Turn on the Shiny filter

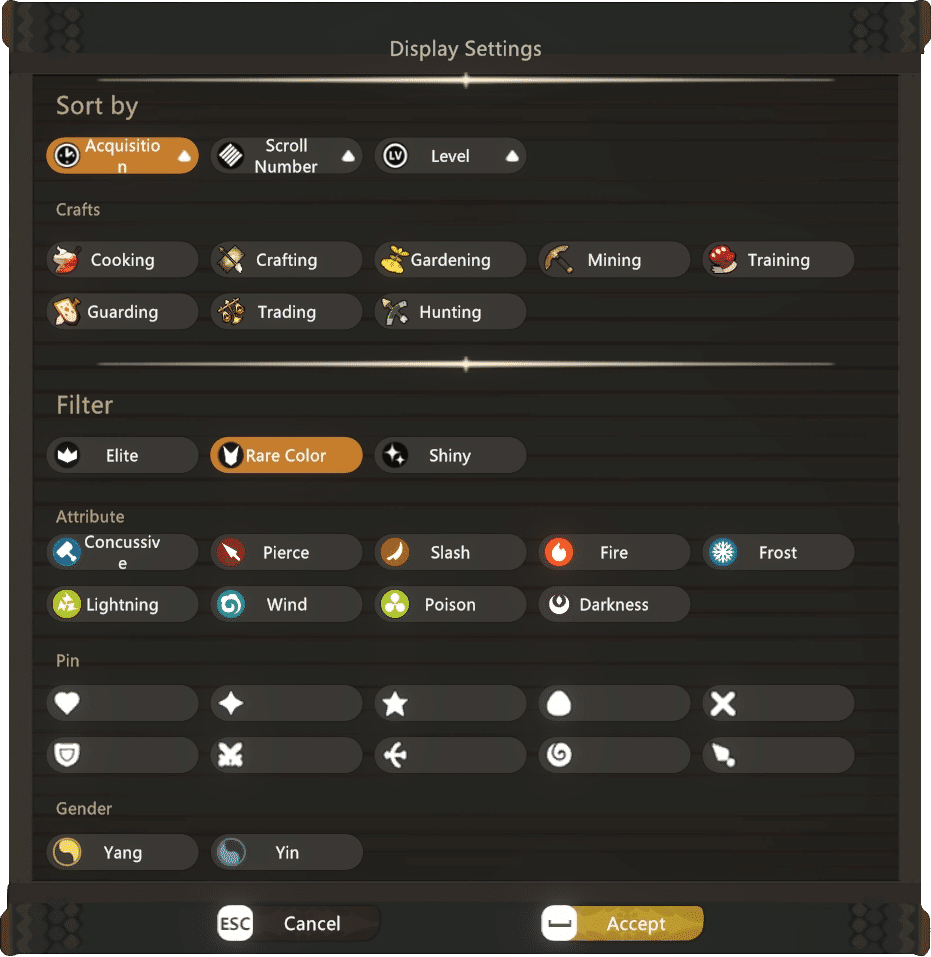tap(450, 455)
